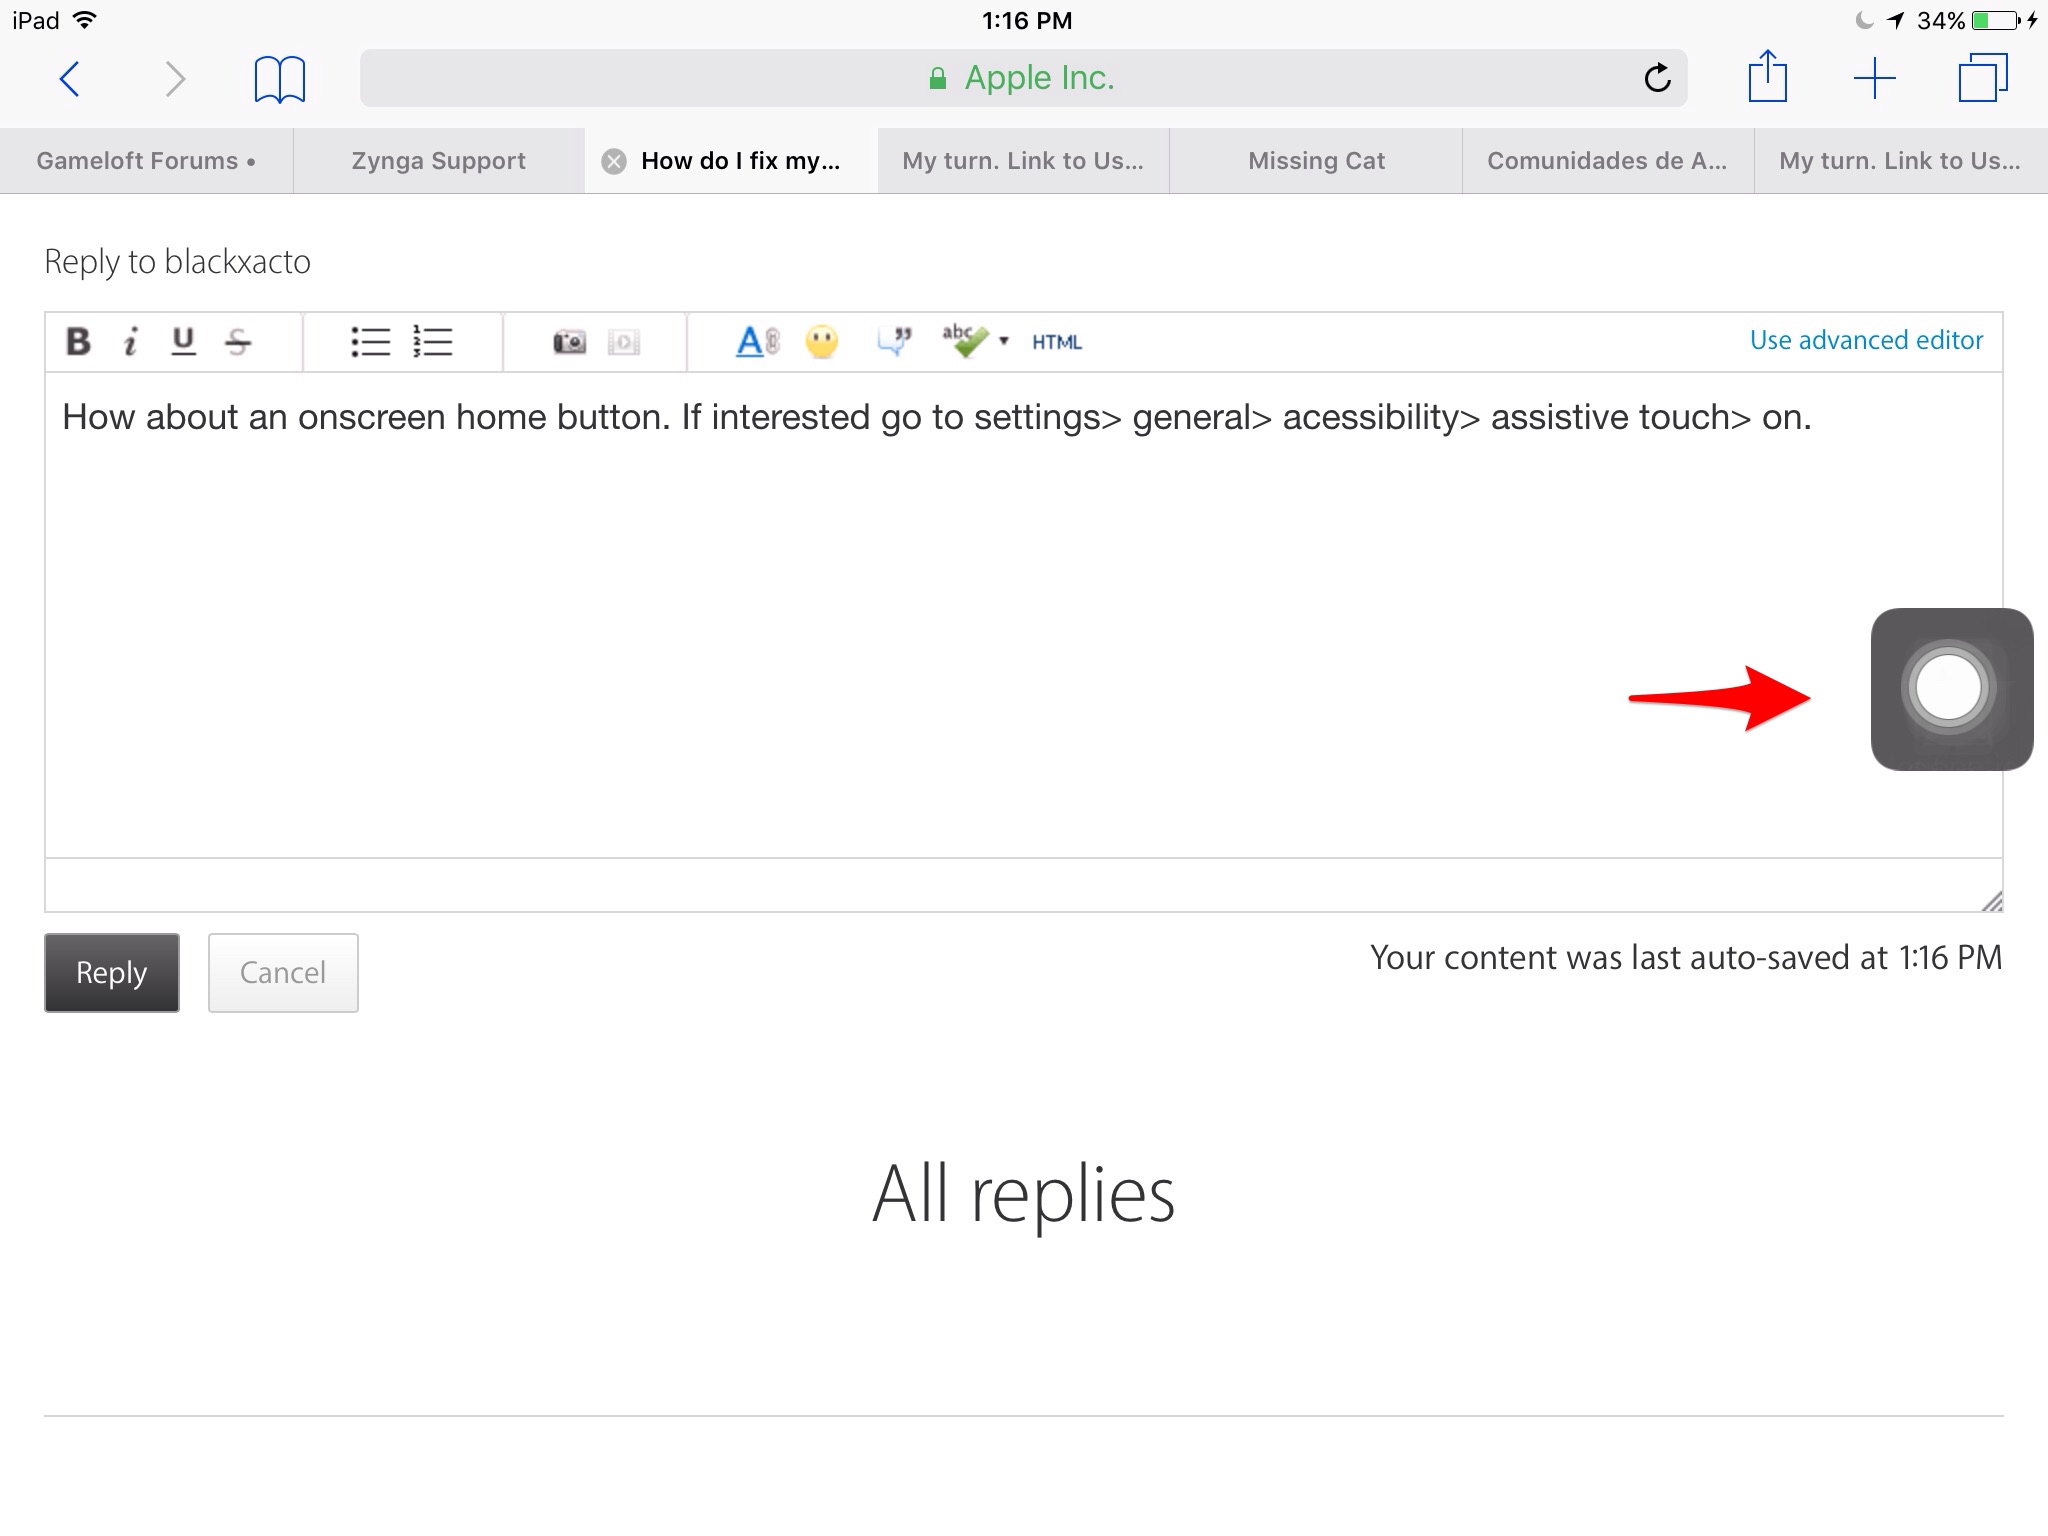The image size is (2048, 1536).
Task: Open the text font style tool
Action: click(x=756, y=342)
